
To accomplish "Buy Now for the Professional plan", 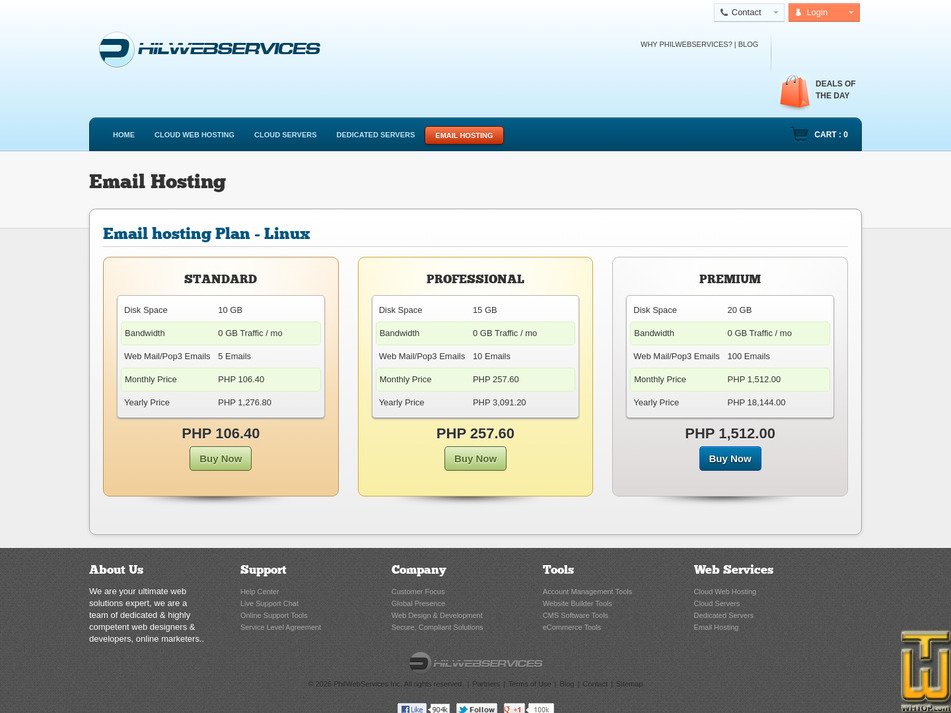I will tap(475, 458).
